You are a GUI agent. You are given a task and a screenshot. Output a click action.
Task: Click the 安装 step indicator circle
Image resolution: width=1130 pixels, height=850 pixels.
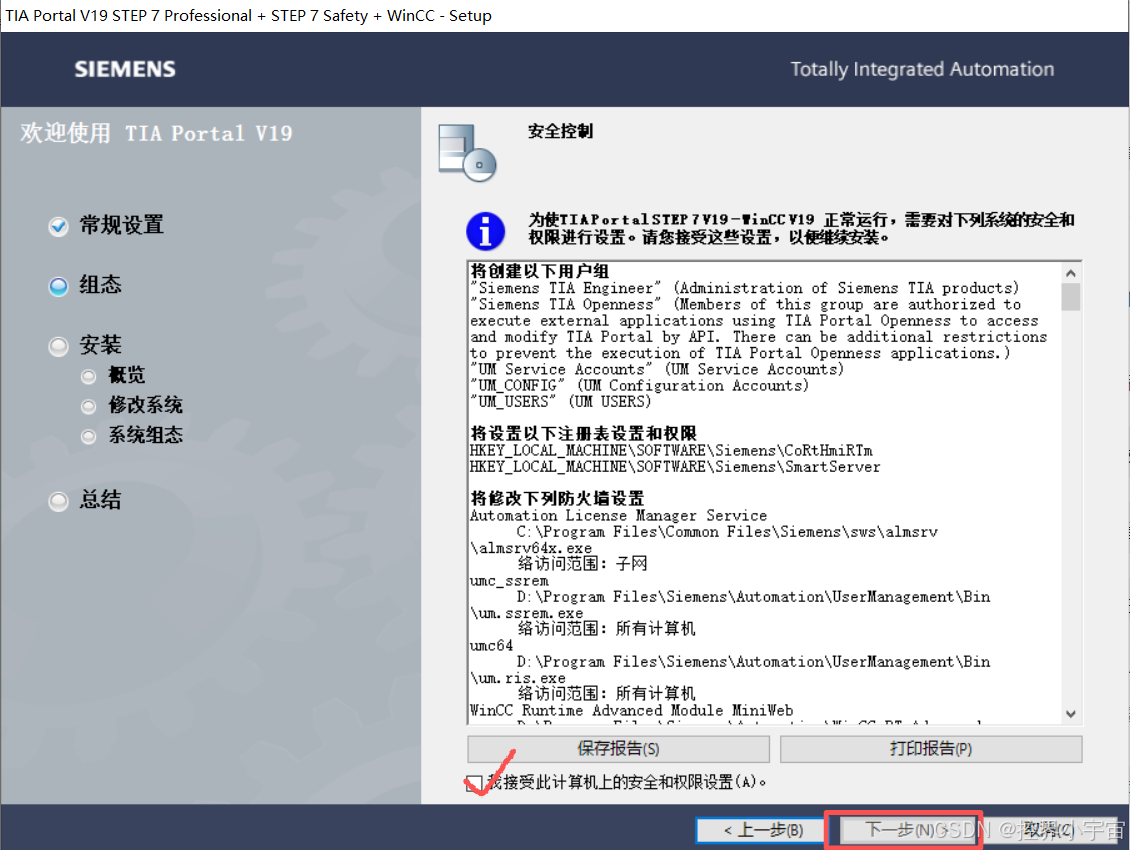pyautogui.click(x=58, y=347)
